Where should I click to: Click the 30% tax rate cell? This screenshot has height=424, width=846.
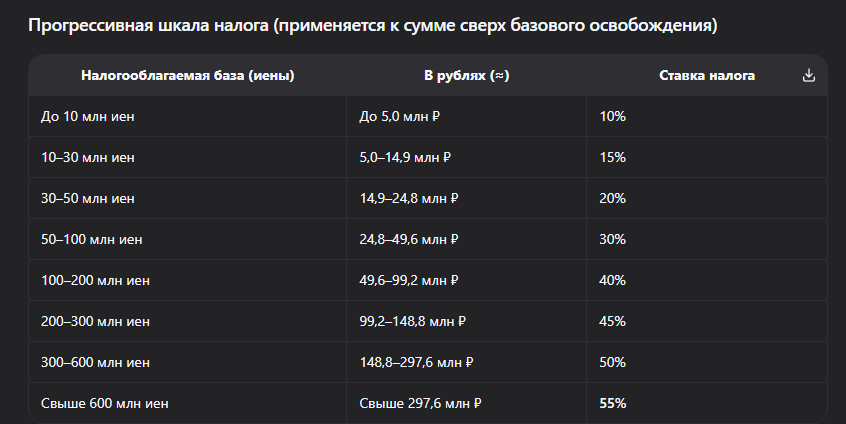pyautogui.click(x=612, y=239)
